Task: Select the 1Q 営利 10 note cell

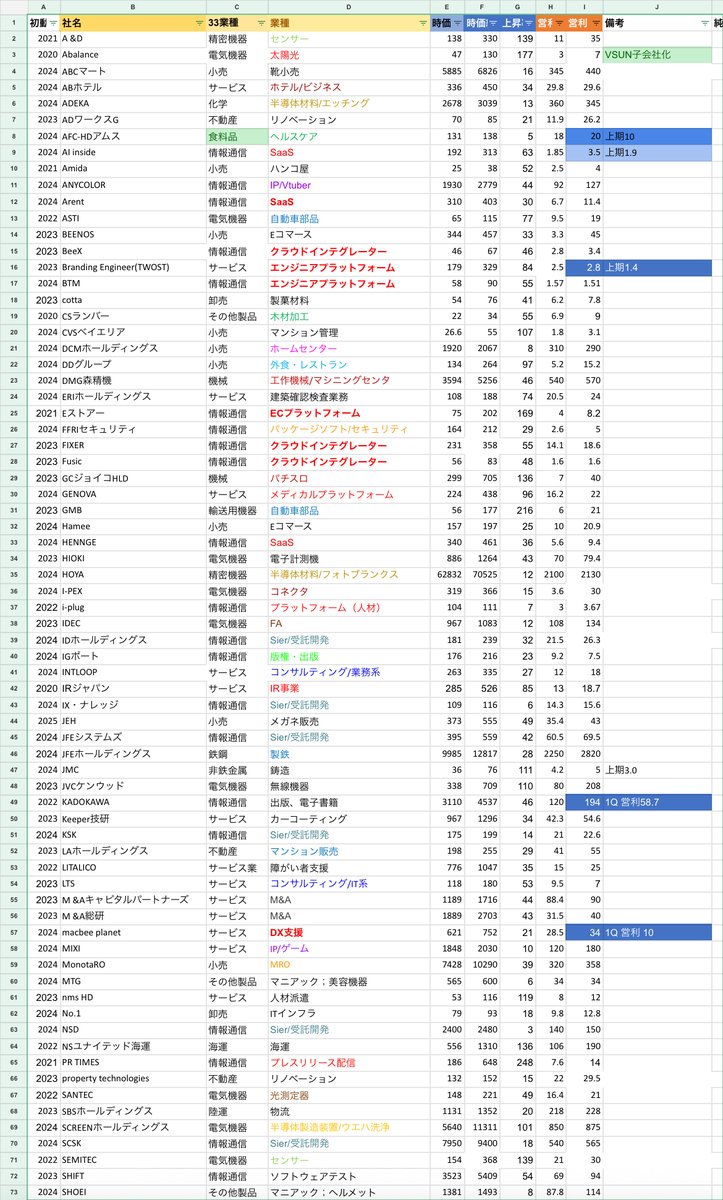Action: coord(656,932)
